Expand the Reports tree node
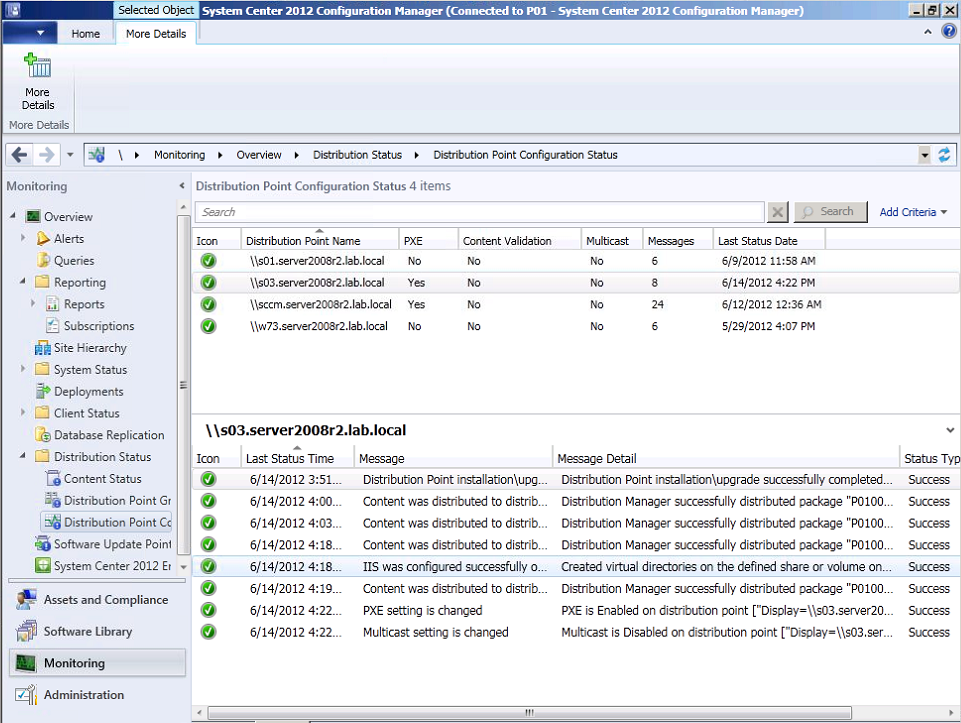The image size is (961, 723). coord(33,303)
